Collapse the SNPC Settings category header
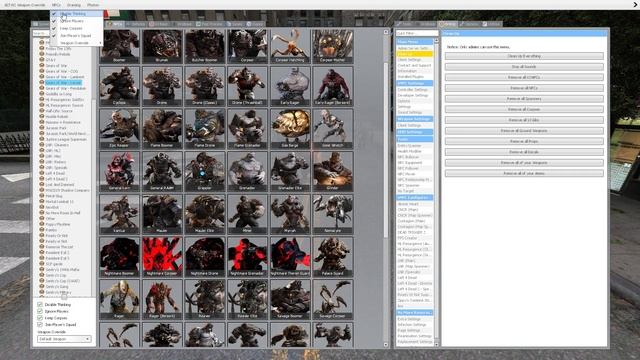Image resolution: width=640 pixels, height=360 pixels. 415,83
